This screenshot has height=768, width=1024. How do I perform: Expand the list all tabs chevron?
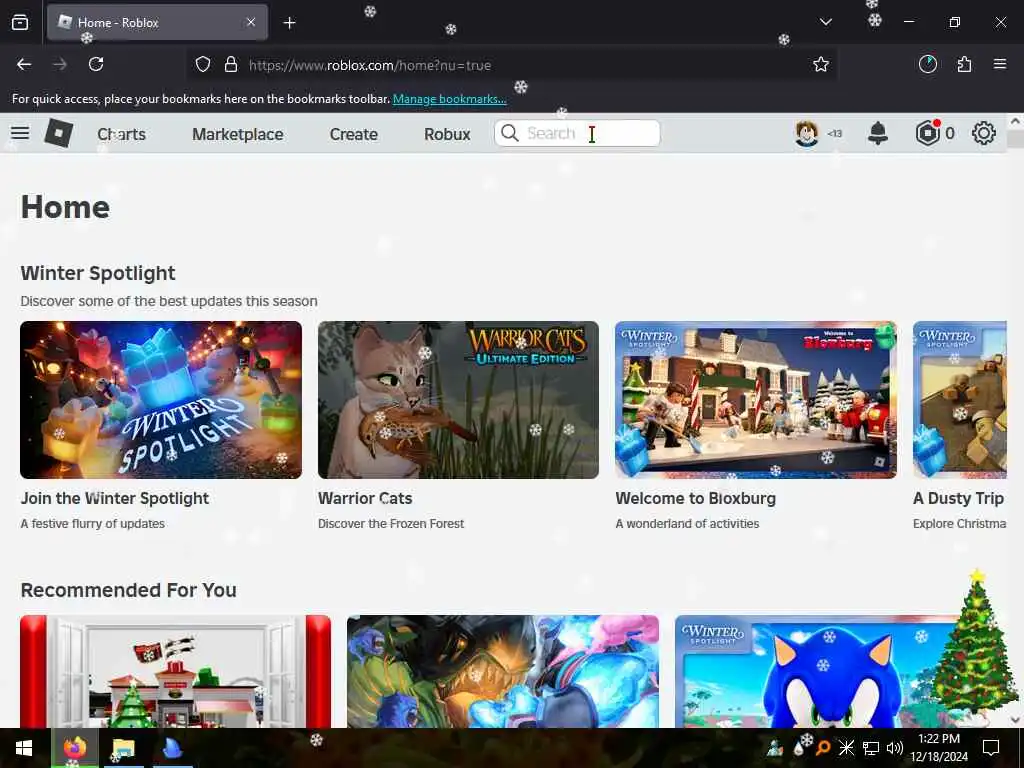pyautogui.click(x=825, y=22)
